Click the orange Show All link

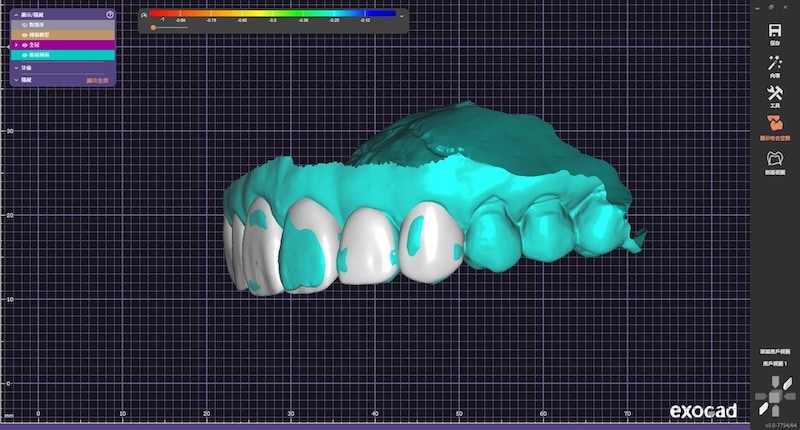[x=100, y=79]
